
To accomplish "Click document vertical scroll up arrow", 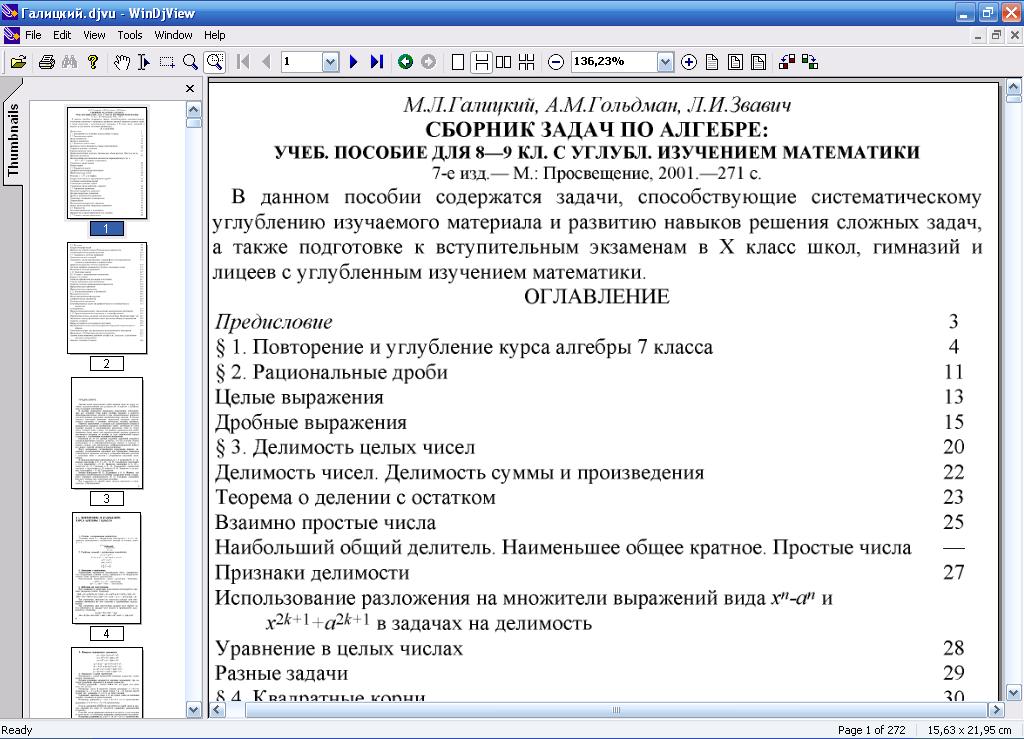I will pos(1014,87).
